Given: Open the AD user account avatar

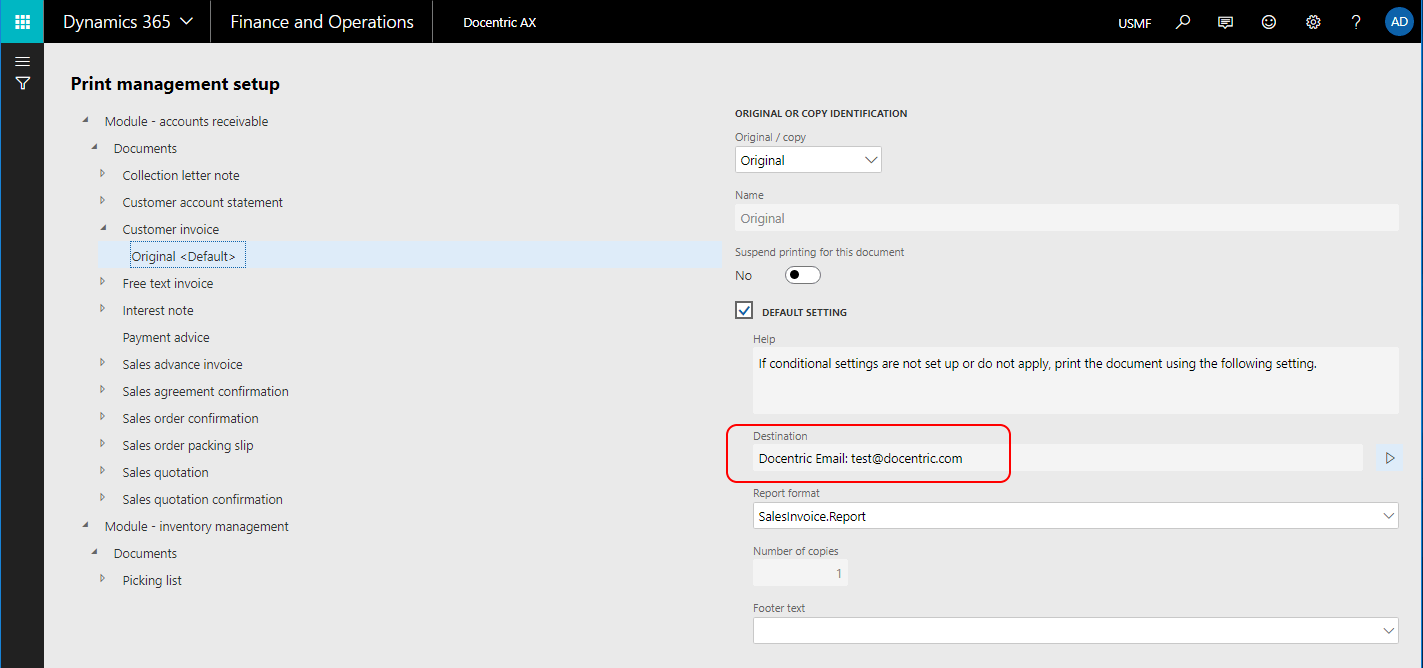Looking at the screenshot, I should [x=1399, y=22].
